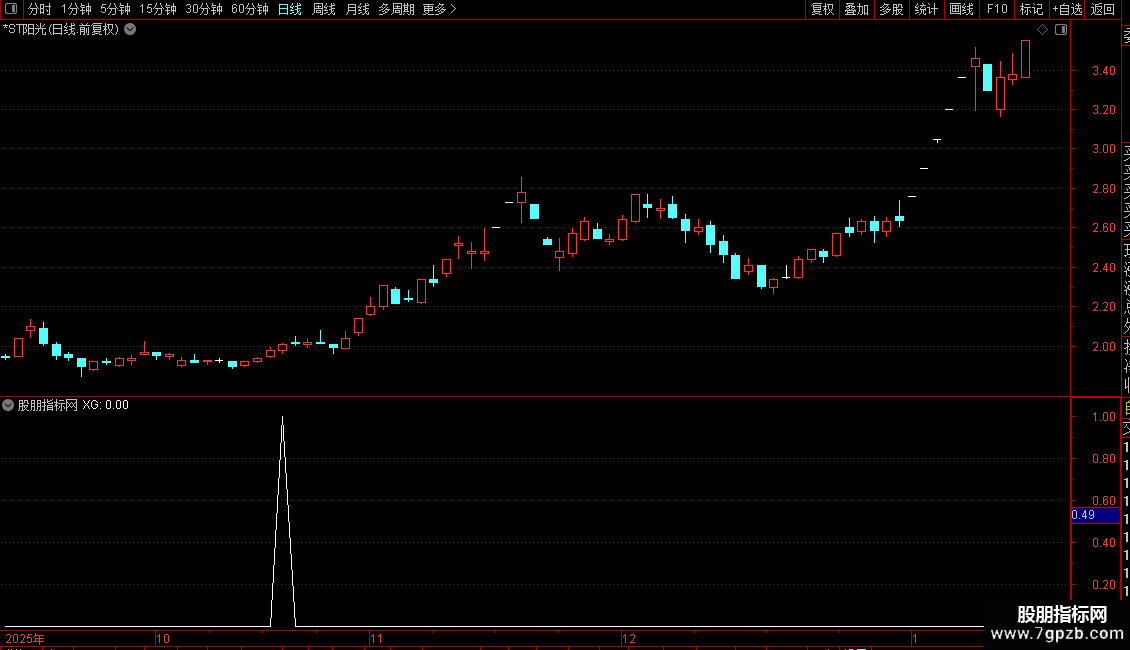1130x650 pixels.
Task: Open 多周期 multi-period view
Action: (396, 9)
